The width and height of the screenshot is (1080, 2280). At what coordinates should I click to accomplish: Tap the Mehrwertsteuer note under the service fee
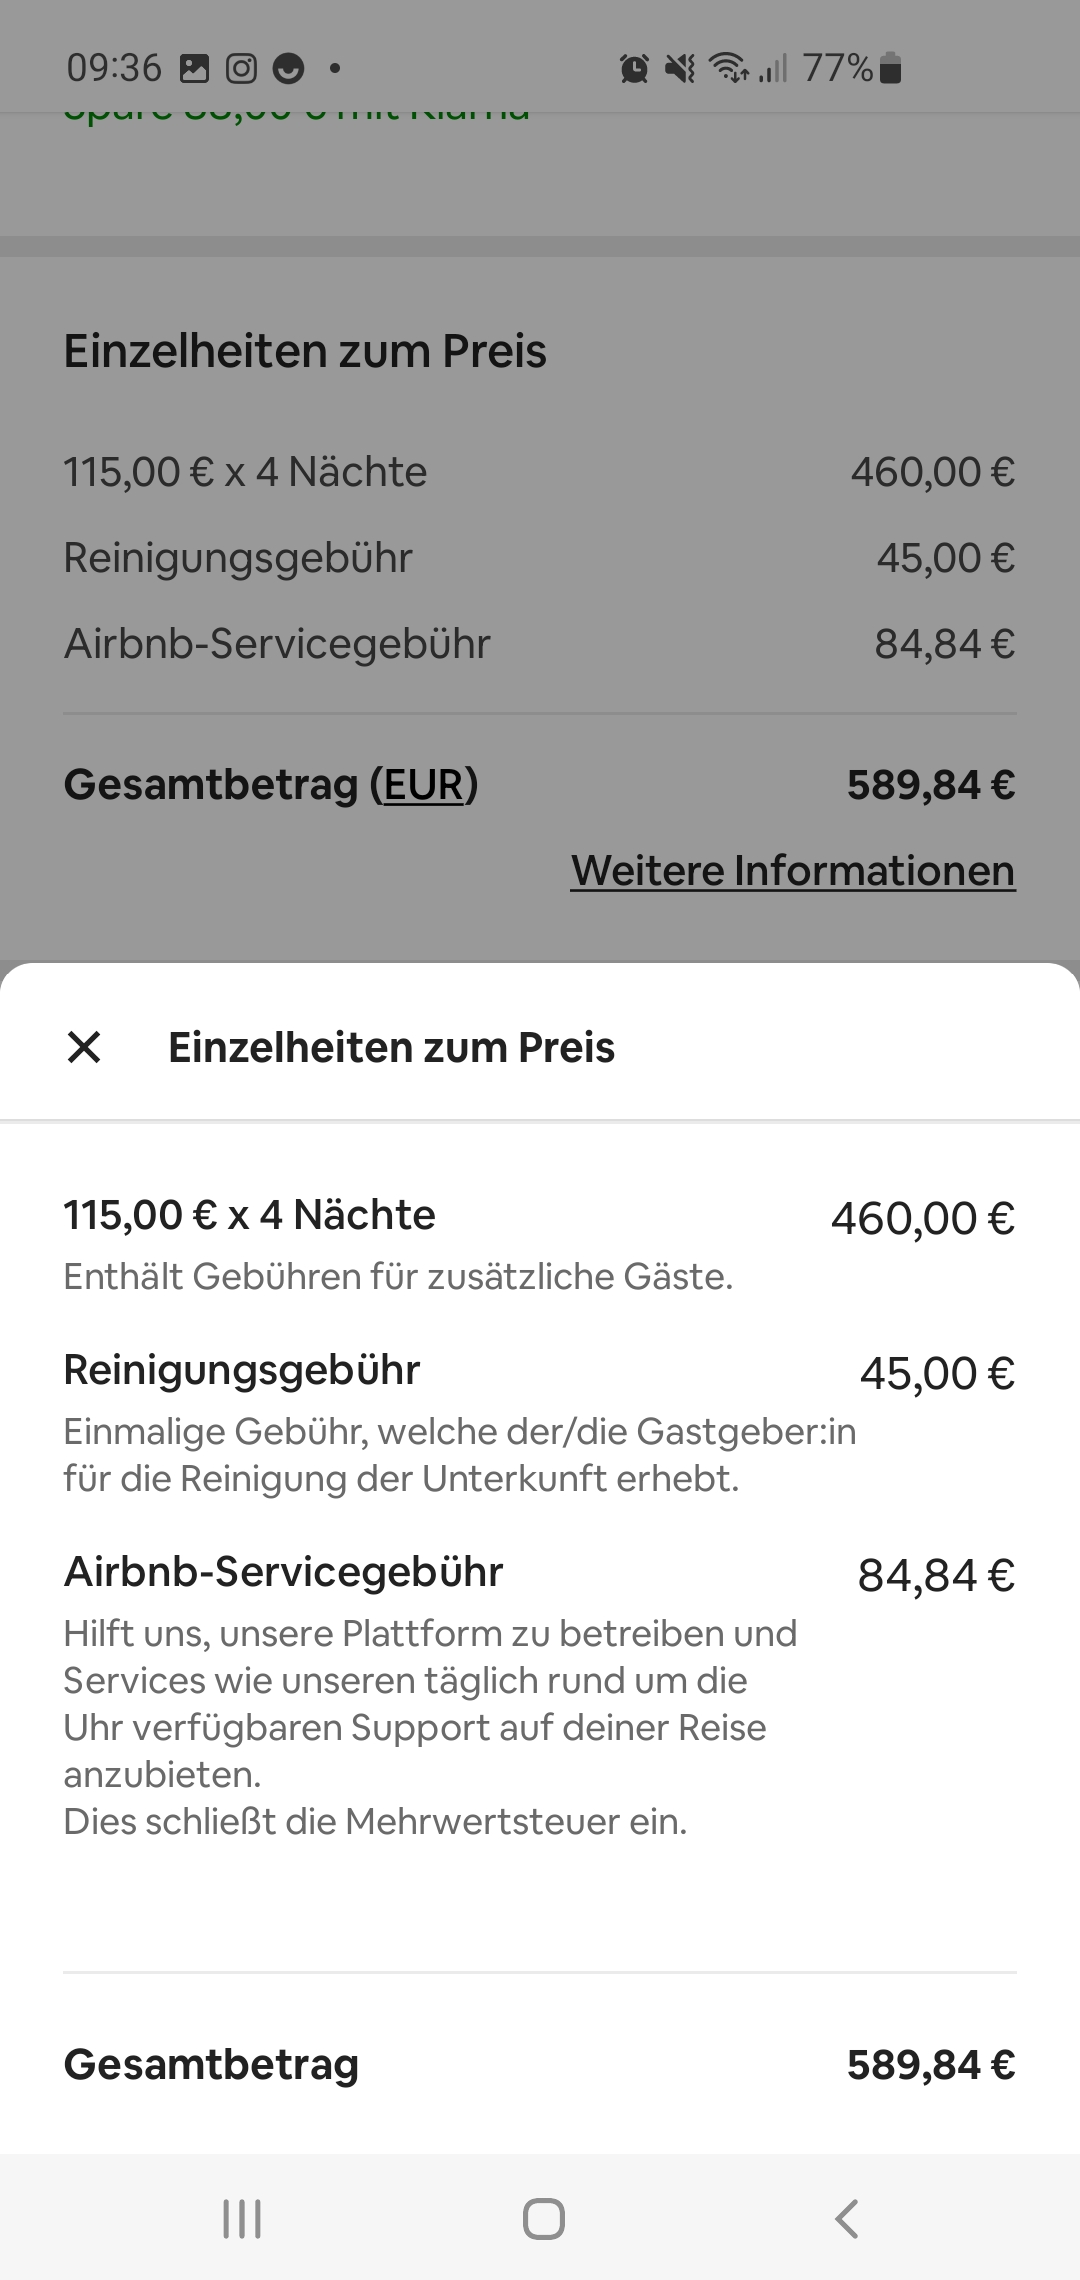click(375, 1822)
